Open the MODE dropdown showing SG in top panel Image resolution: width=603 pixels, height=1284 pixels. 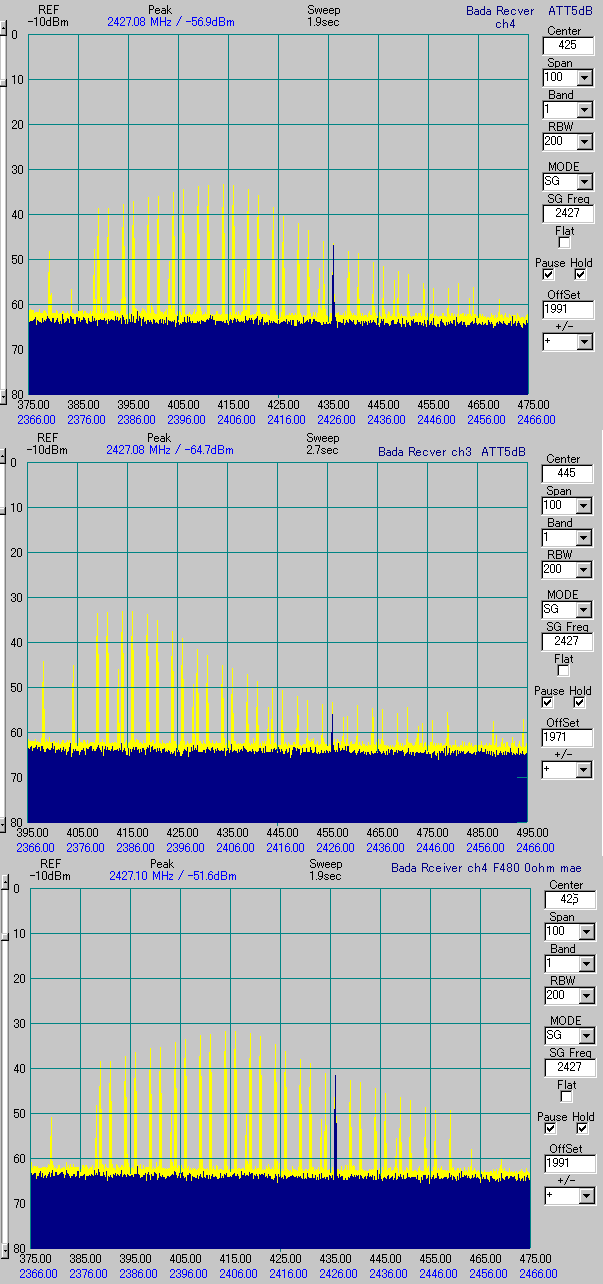point(584,182)
